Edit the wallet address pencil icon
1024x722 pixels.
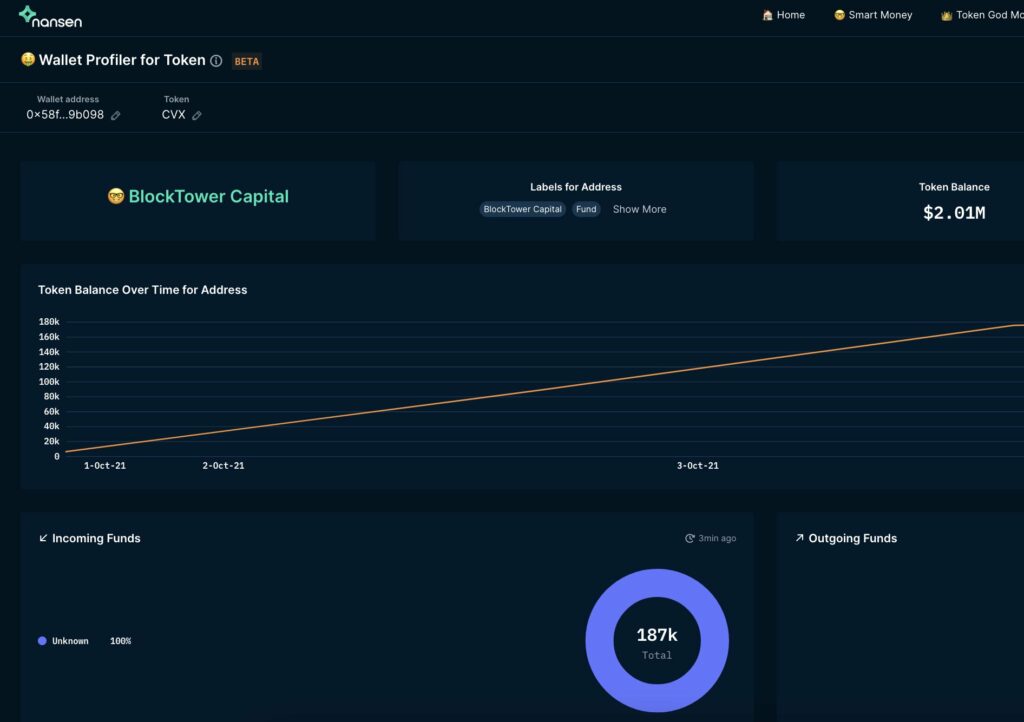click(116, 116)
